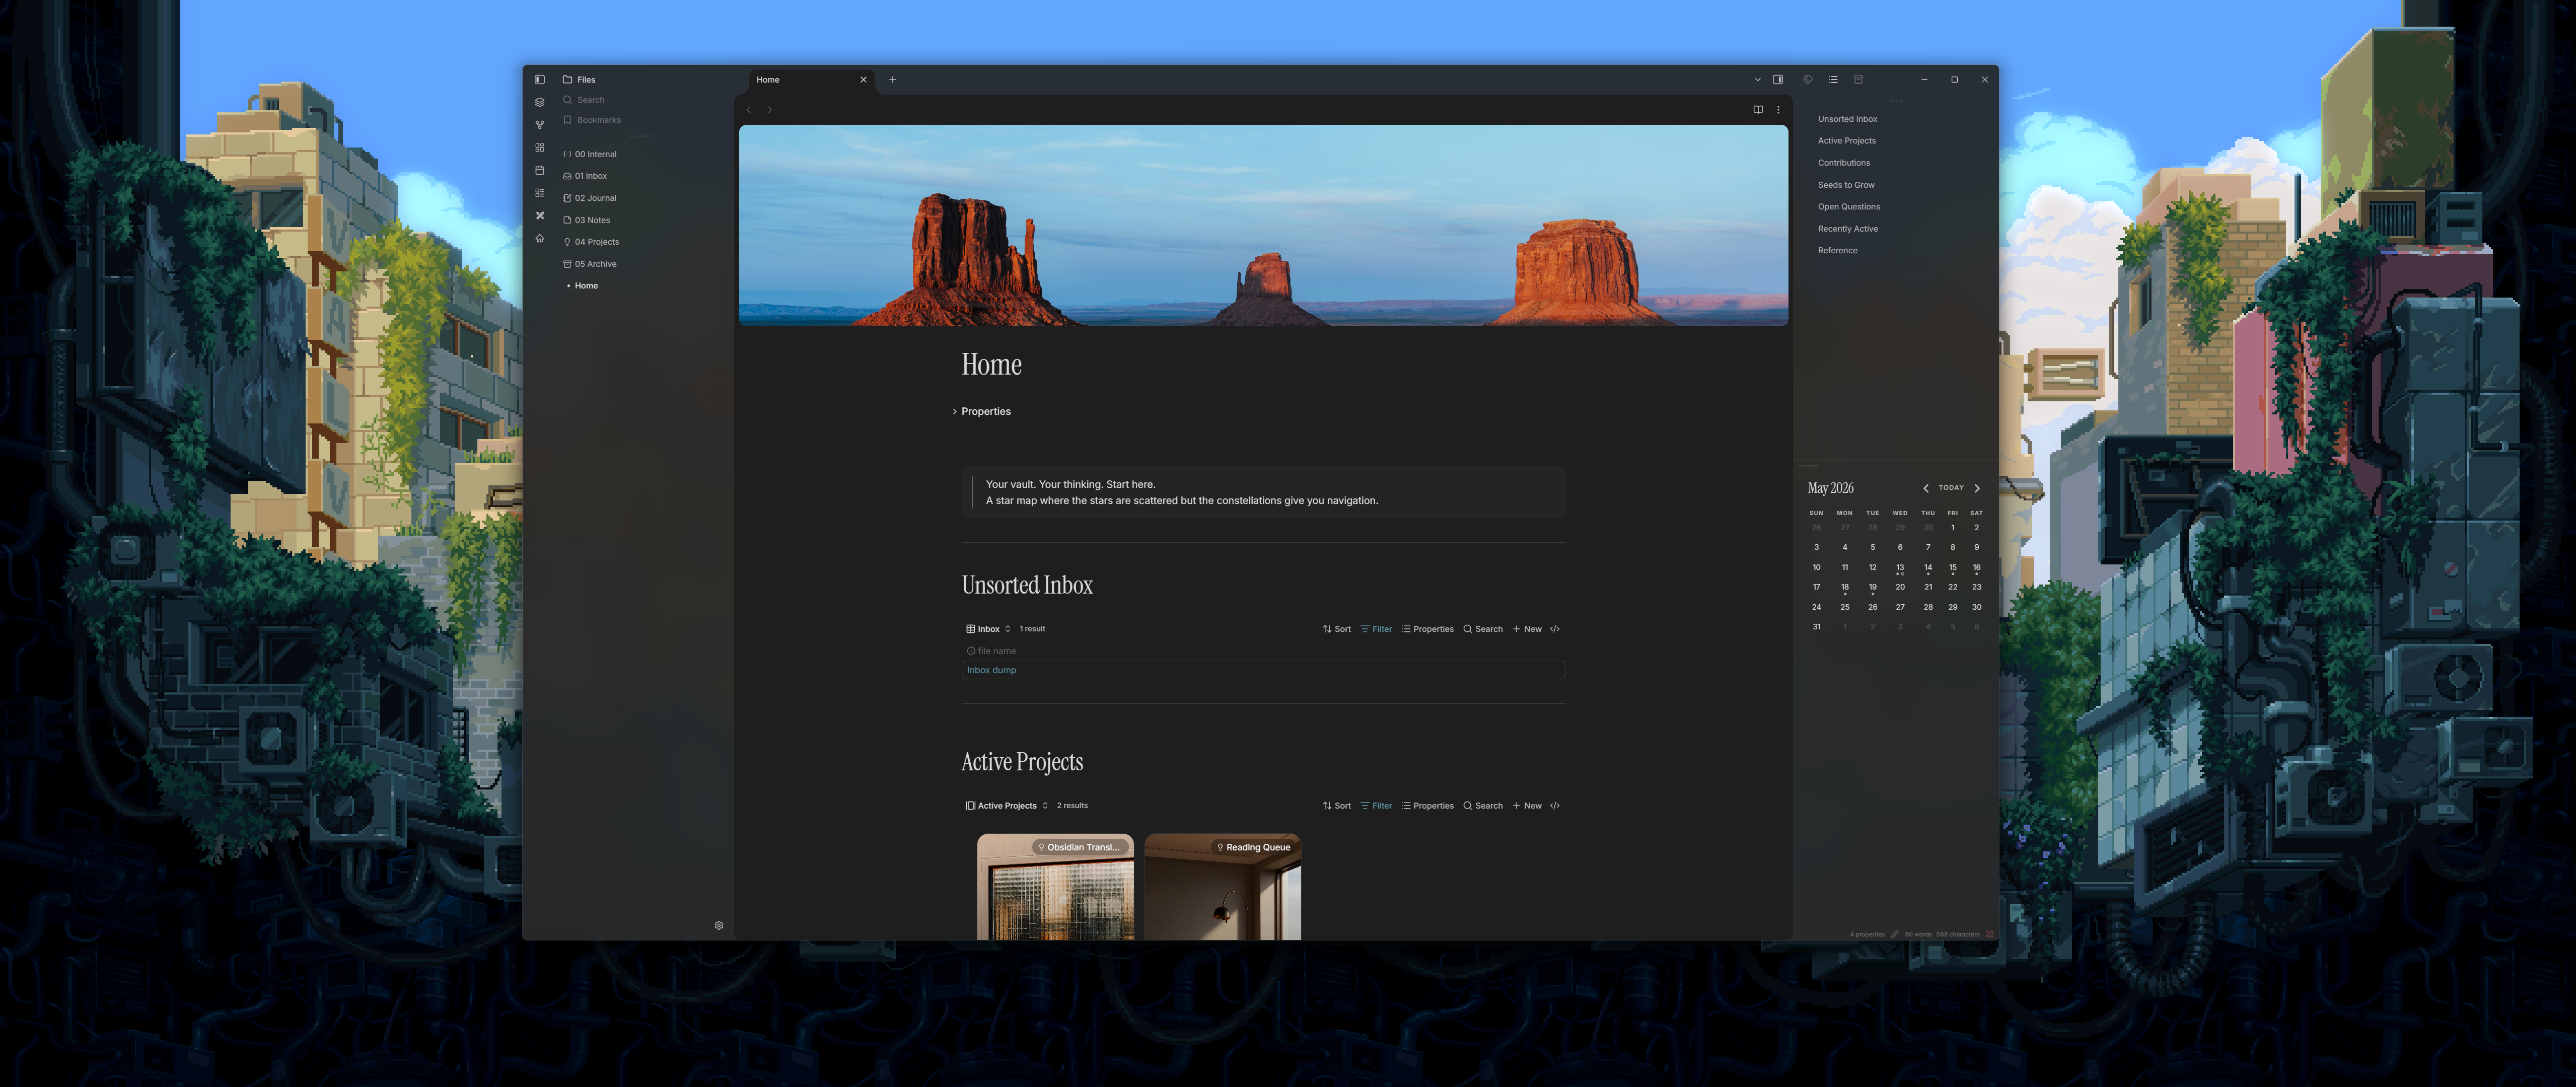Screen dimensions: 2576x1087
Task: Show code view for Unsorted Inbox base
Action: pyautogui.click(x=1555, y=629)
